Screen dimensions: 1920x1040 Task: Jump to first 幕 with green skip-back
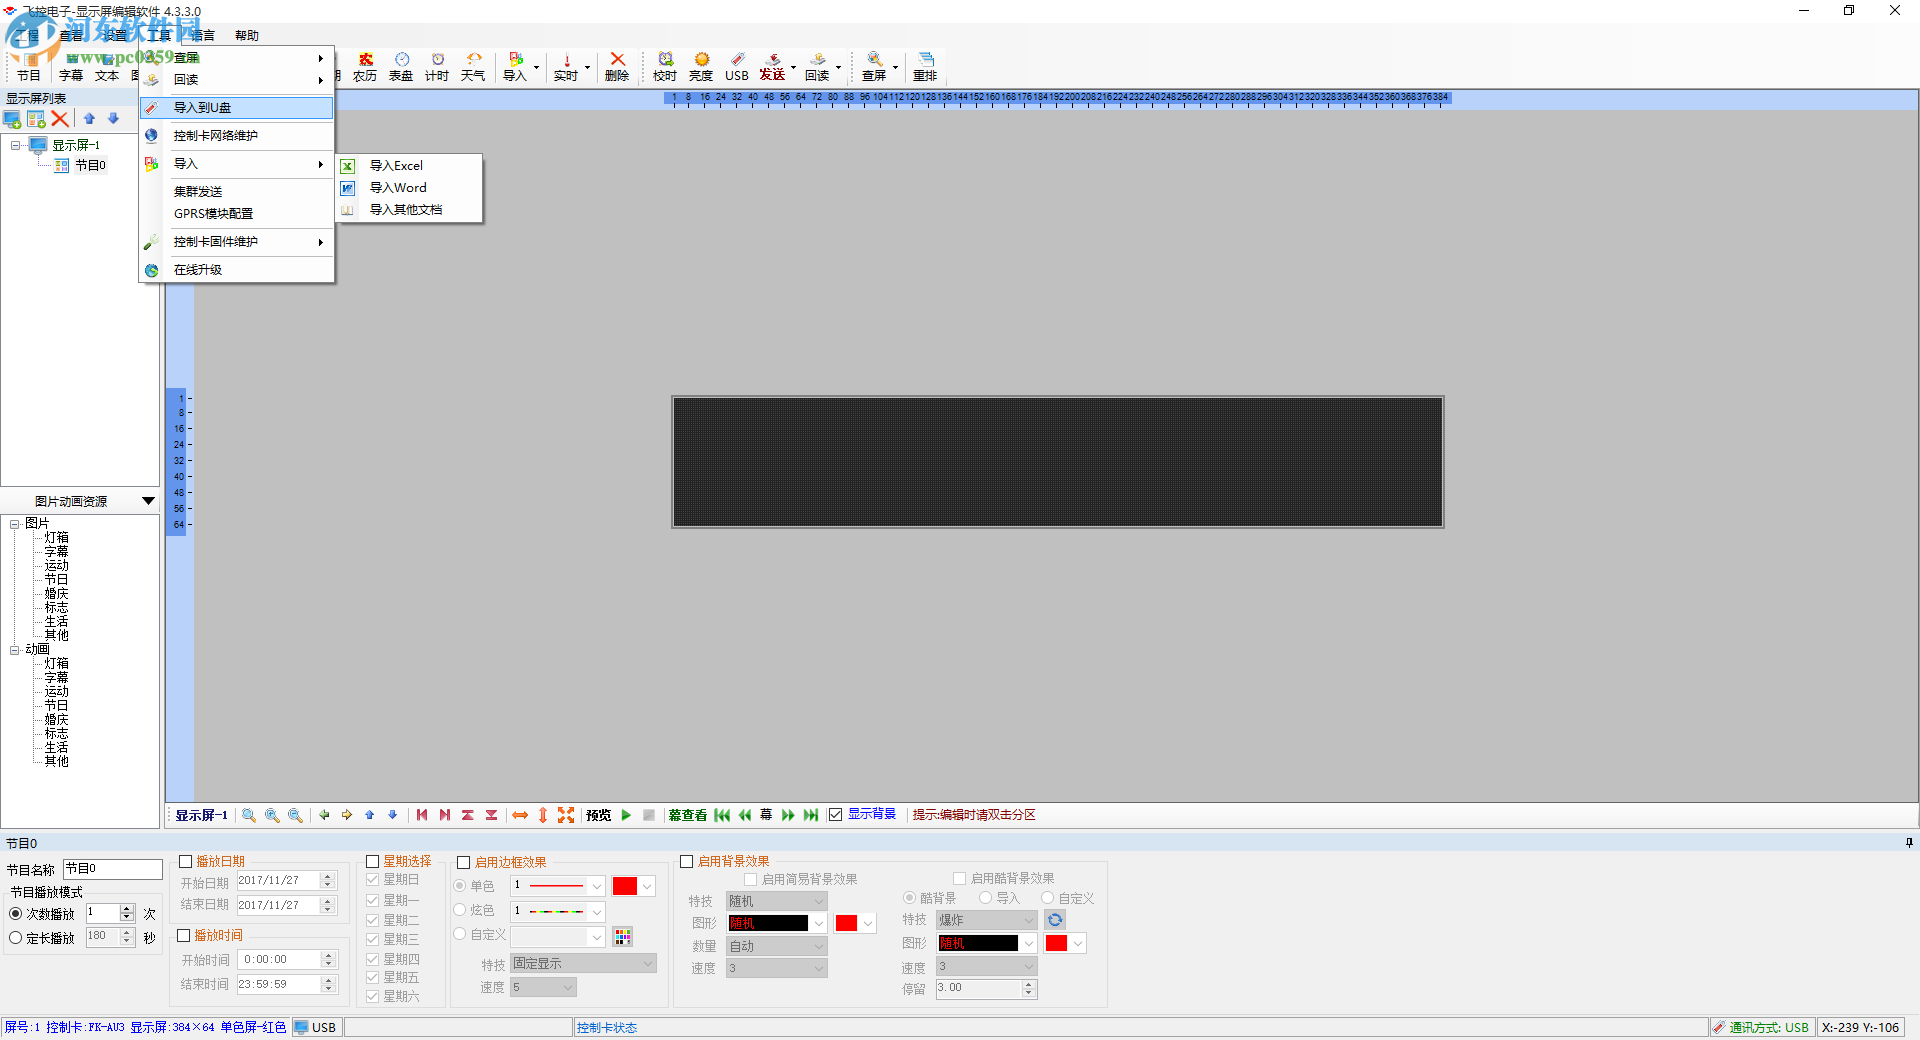[722, 815]
